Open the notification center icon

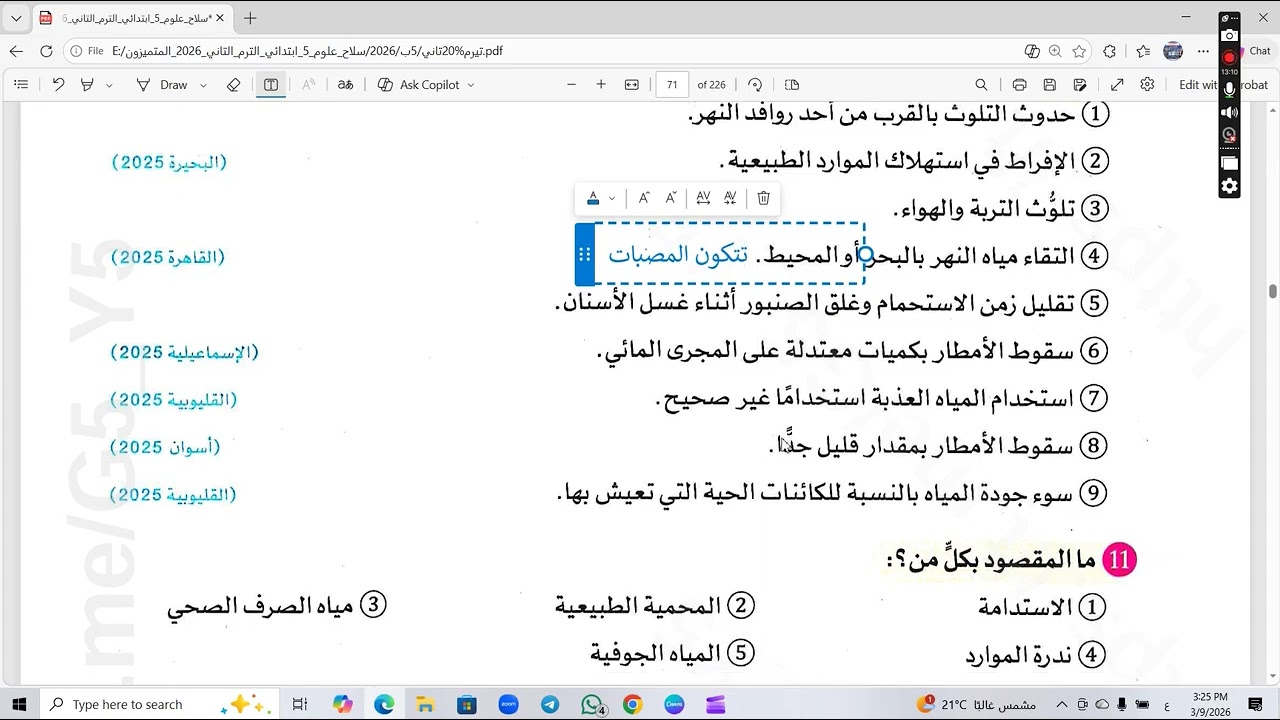click(x=1257, y=704)
